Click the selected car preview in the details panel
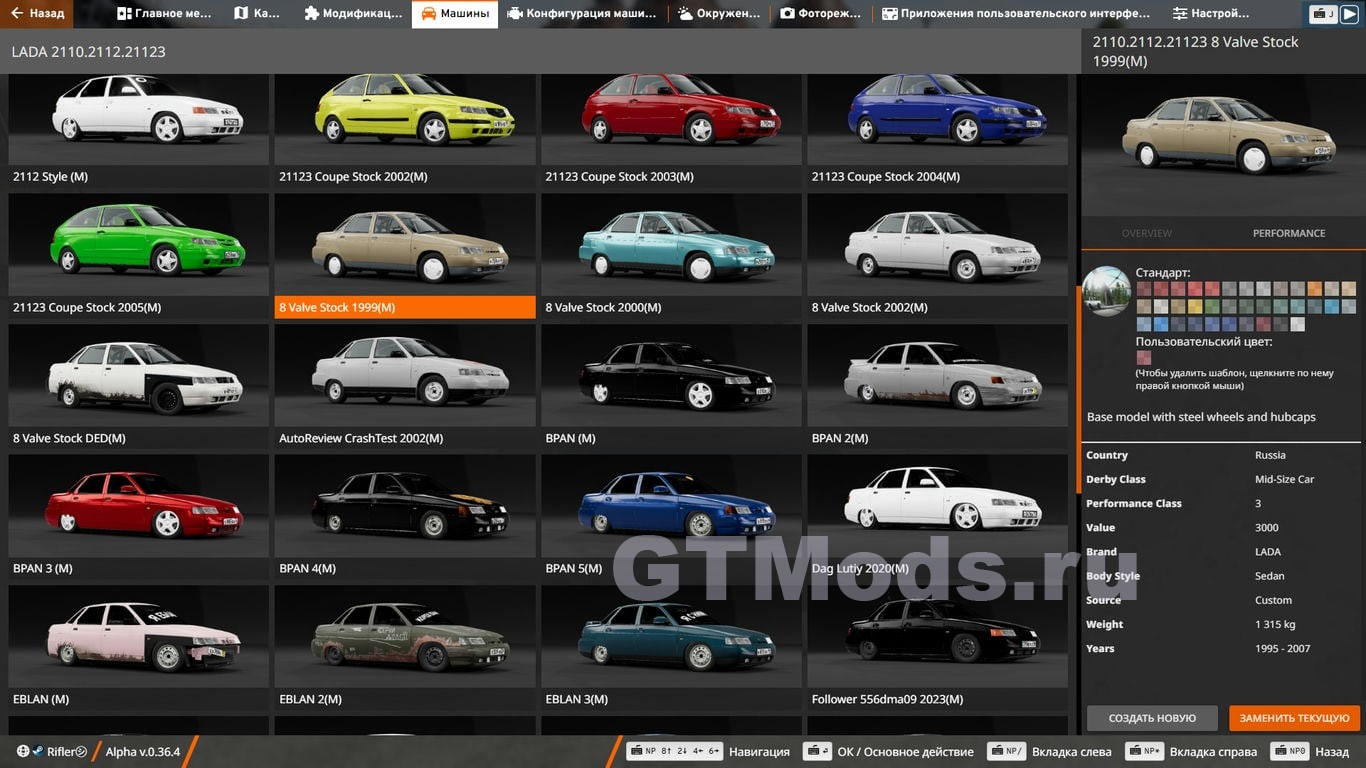1366x768 pixels. click(1223, 145)
